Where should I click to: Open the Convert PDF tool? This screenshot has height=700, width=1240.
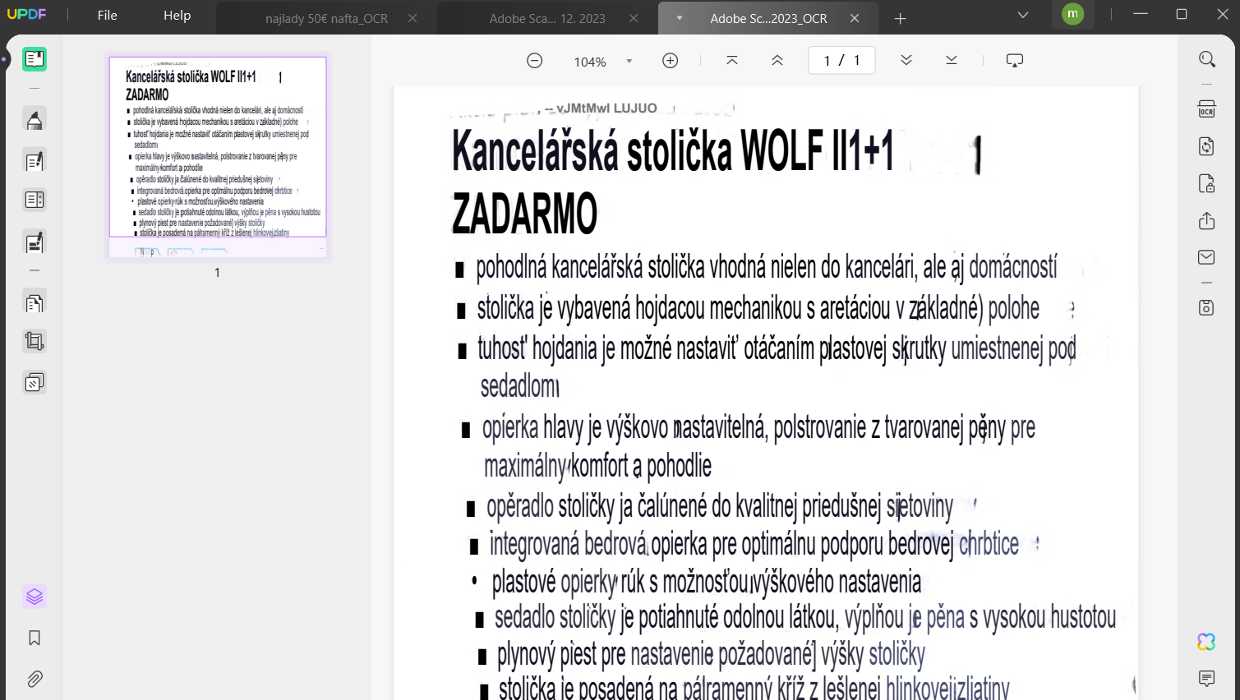[1207, 146]
